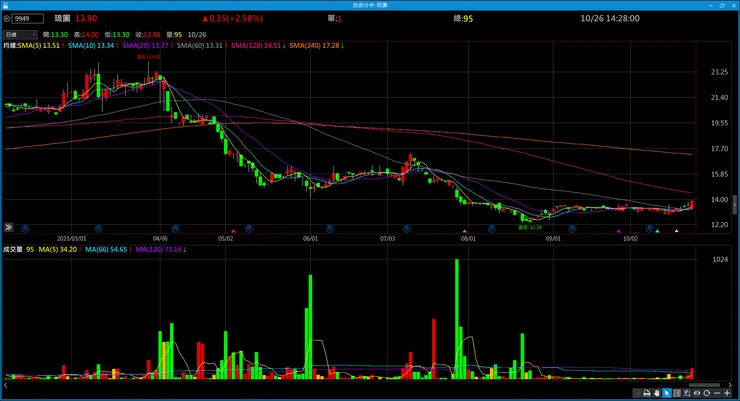This screenshot has height=401, width=740.
Task: Click the 開:13.30 open price text
Action: click(55, 35)
